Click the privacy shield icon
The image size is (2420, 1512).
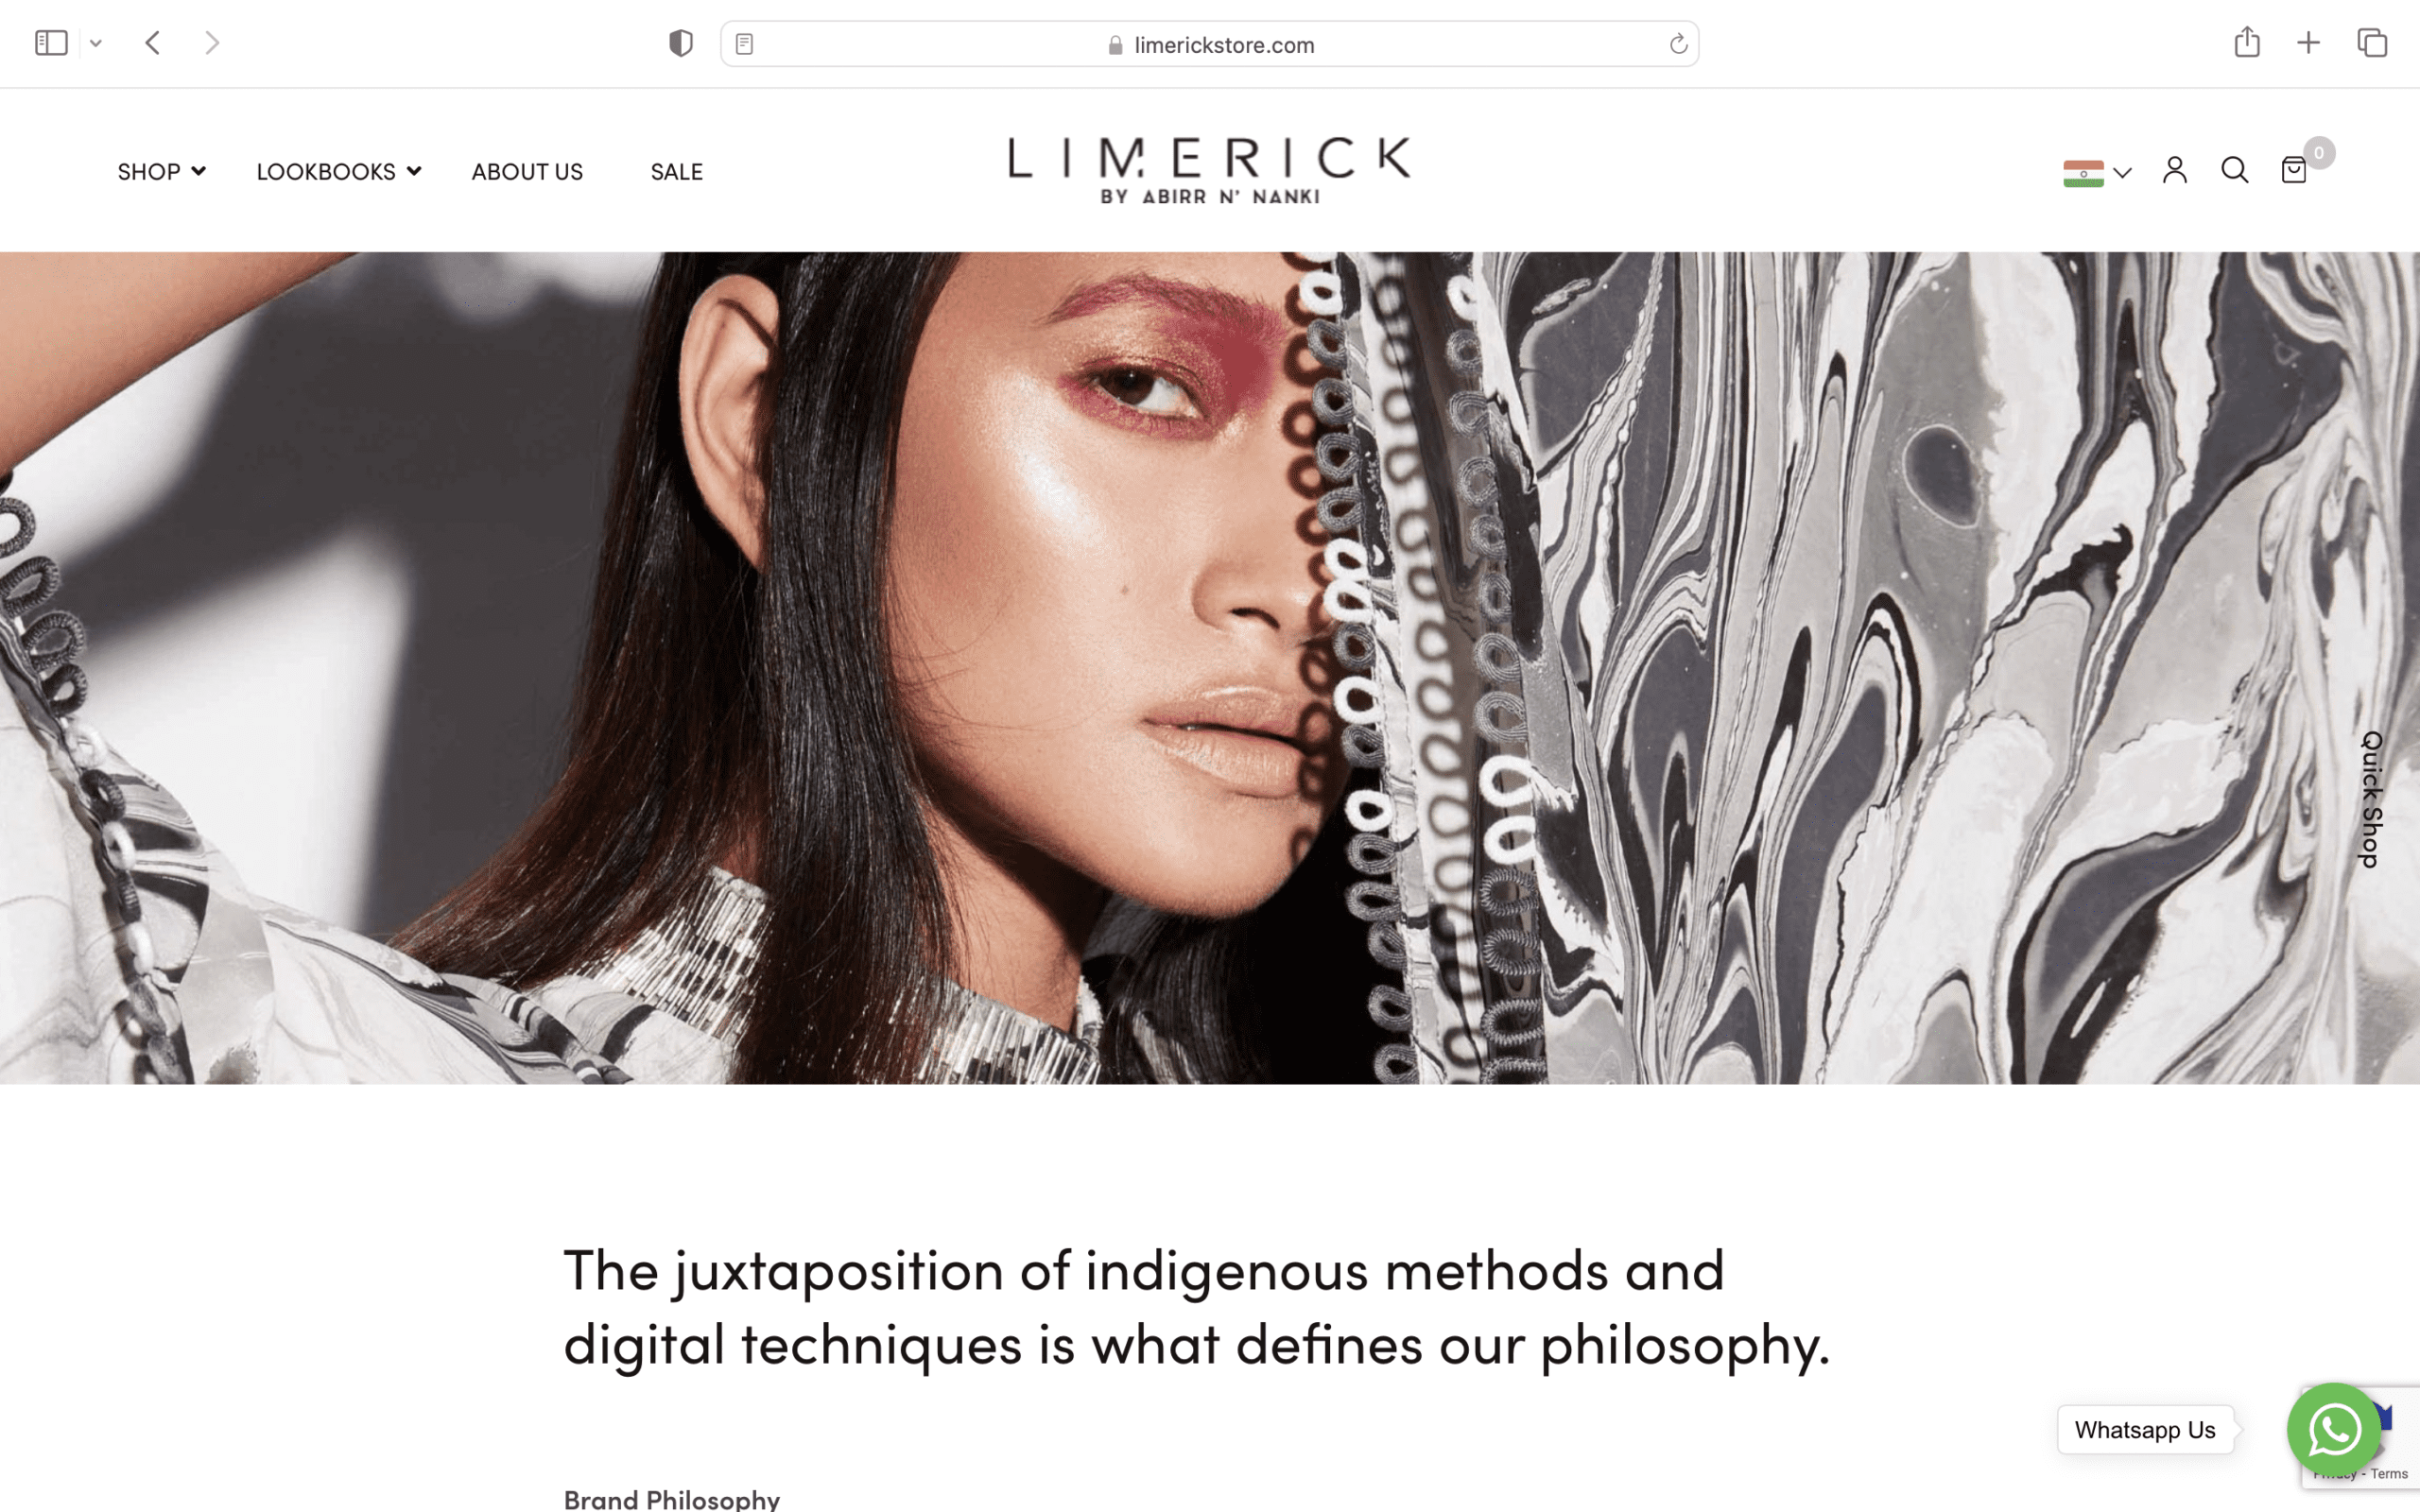[681, 43]
